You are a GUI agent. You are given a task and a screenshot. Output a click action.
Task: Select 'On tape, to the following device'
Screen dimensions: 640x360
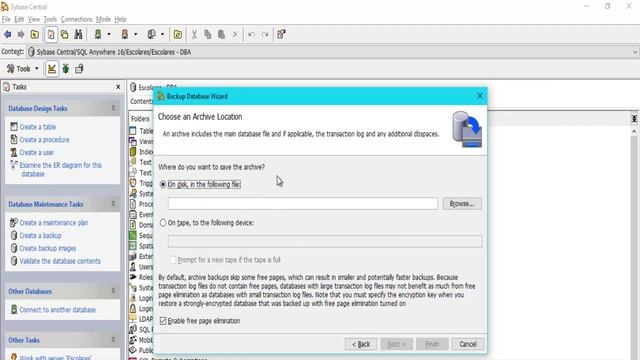(163, 223)
